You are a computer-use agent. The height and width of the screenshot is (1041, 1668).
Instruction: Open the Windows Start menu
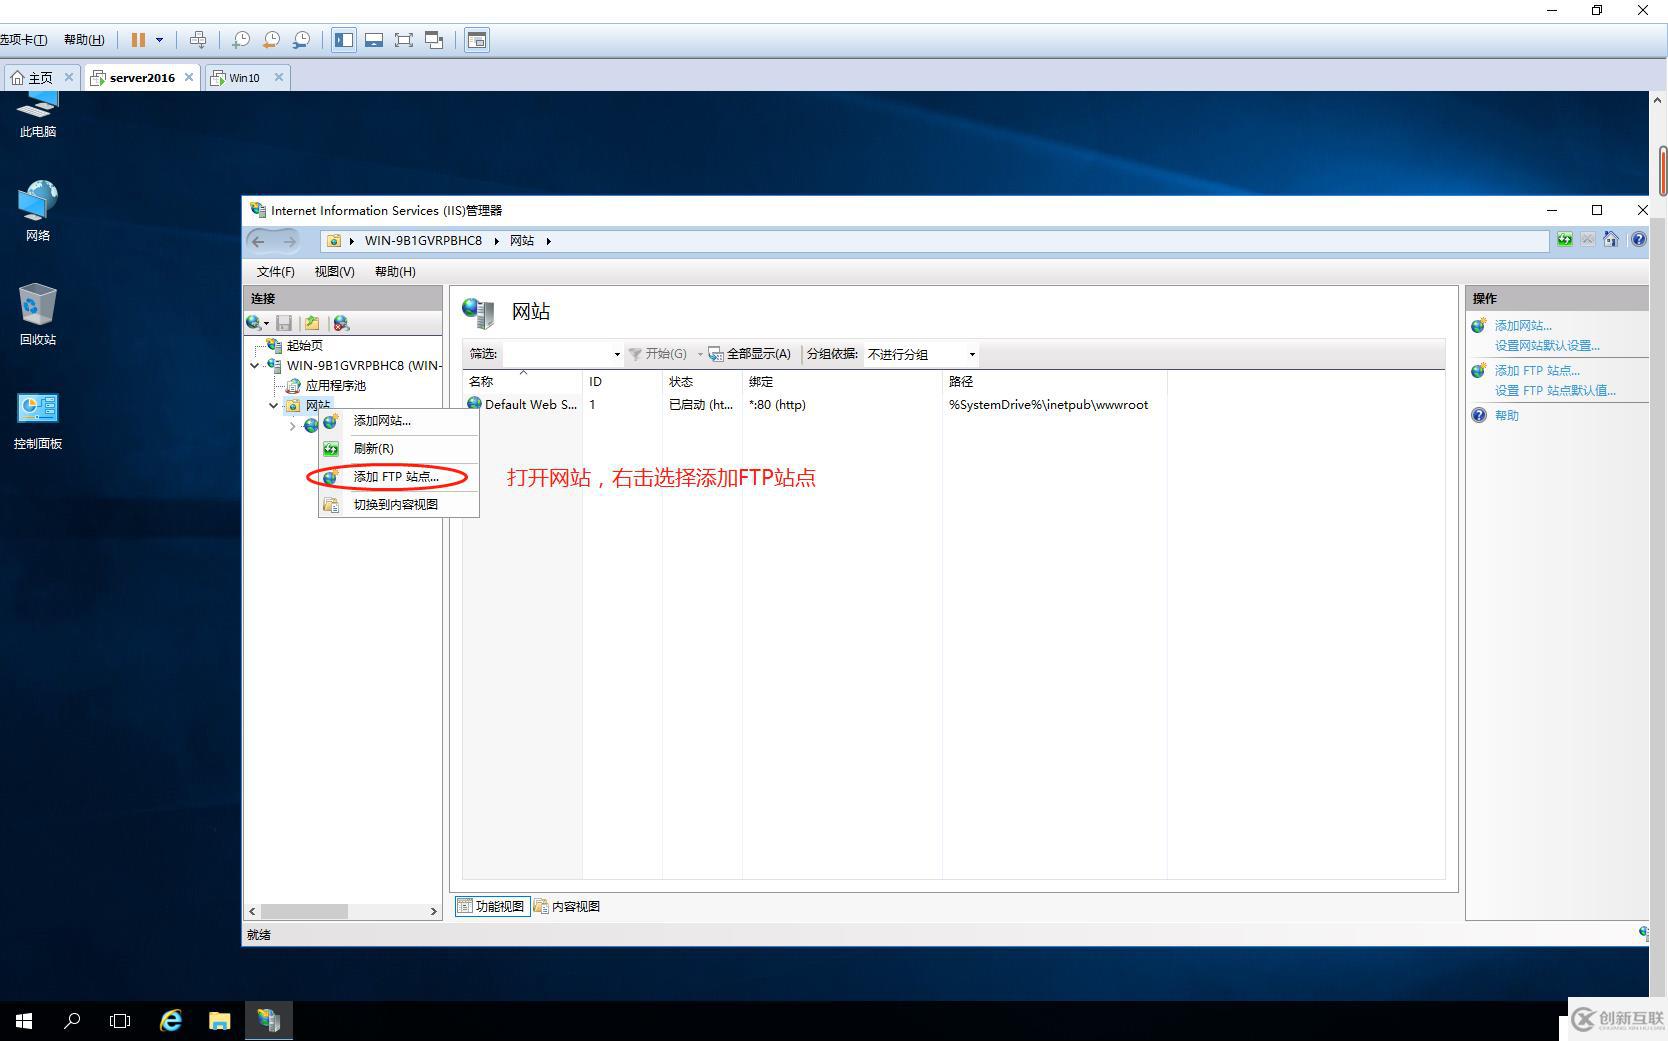tap(24, 1021)
